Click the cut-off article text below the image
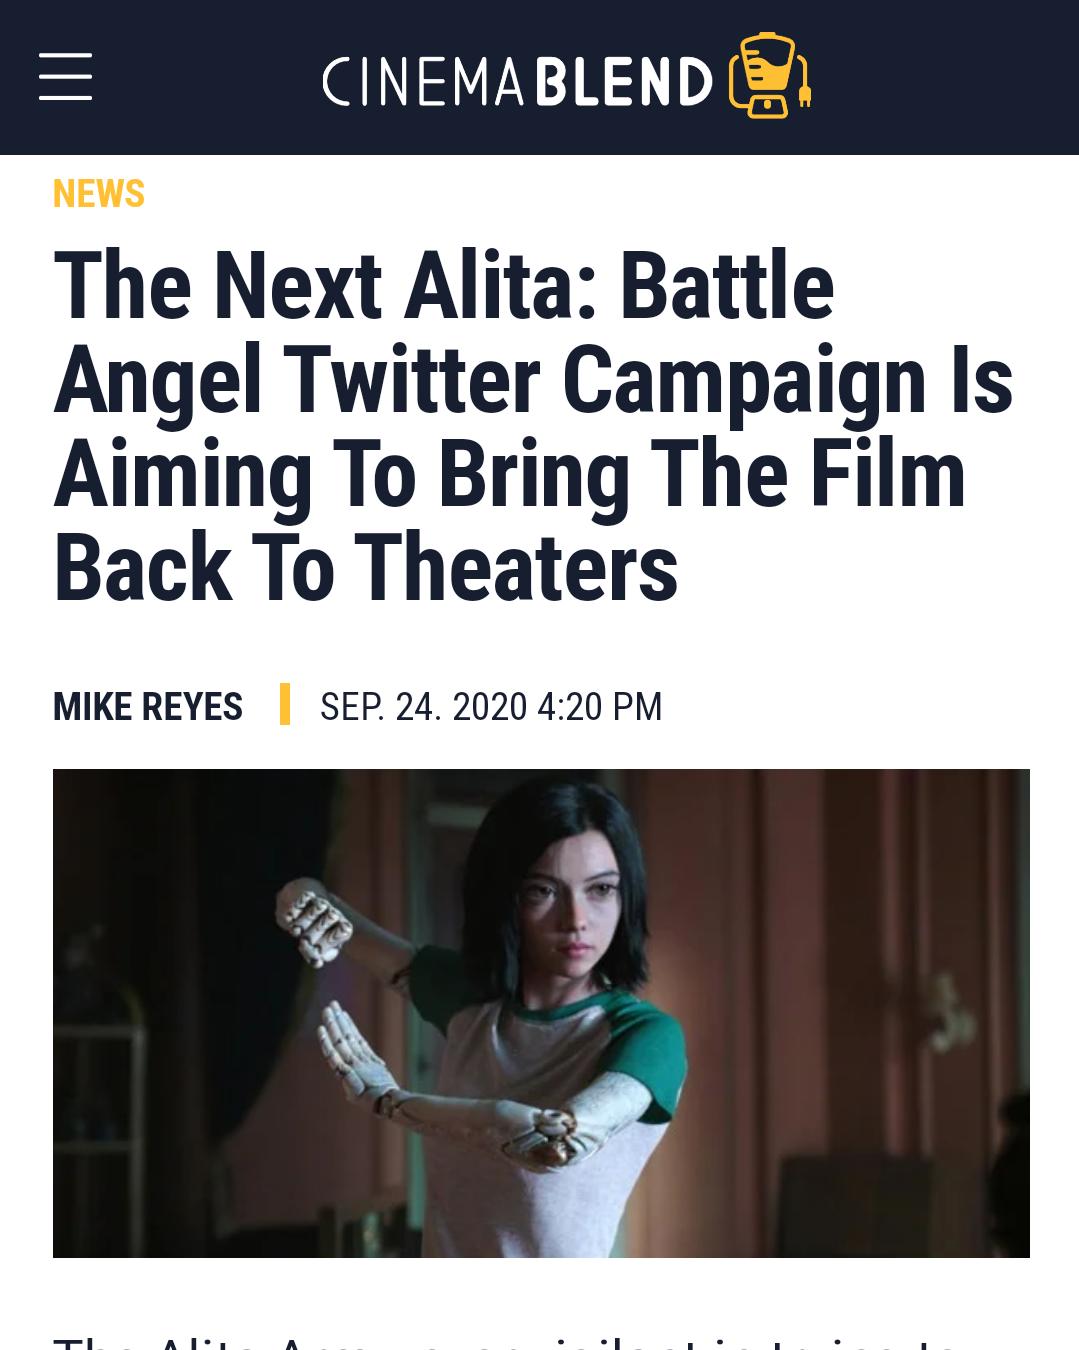Viewport: 1079px width, 1350px height. [x=506, y=1341]
